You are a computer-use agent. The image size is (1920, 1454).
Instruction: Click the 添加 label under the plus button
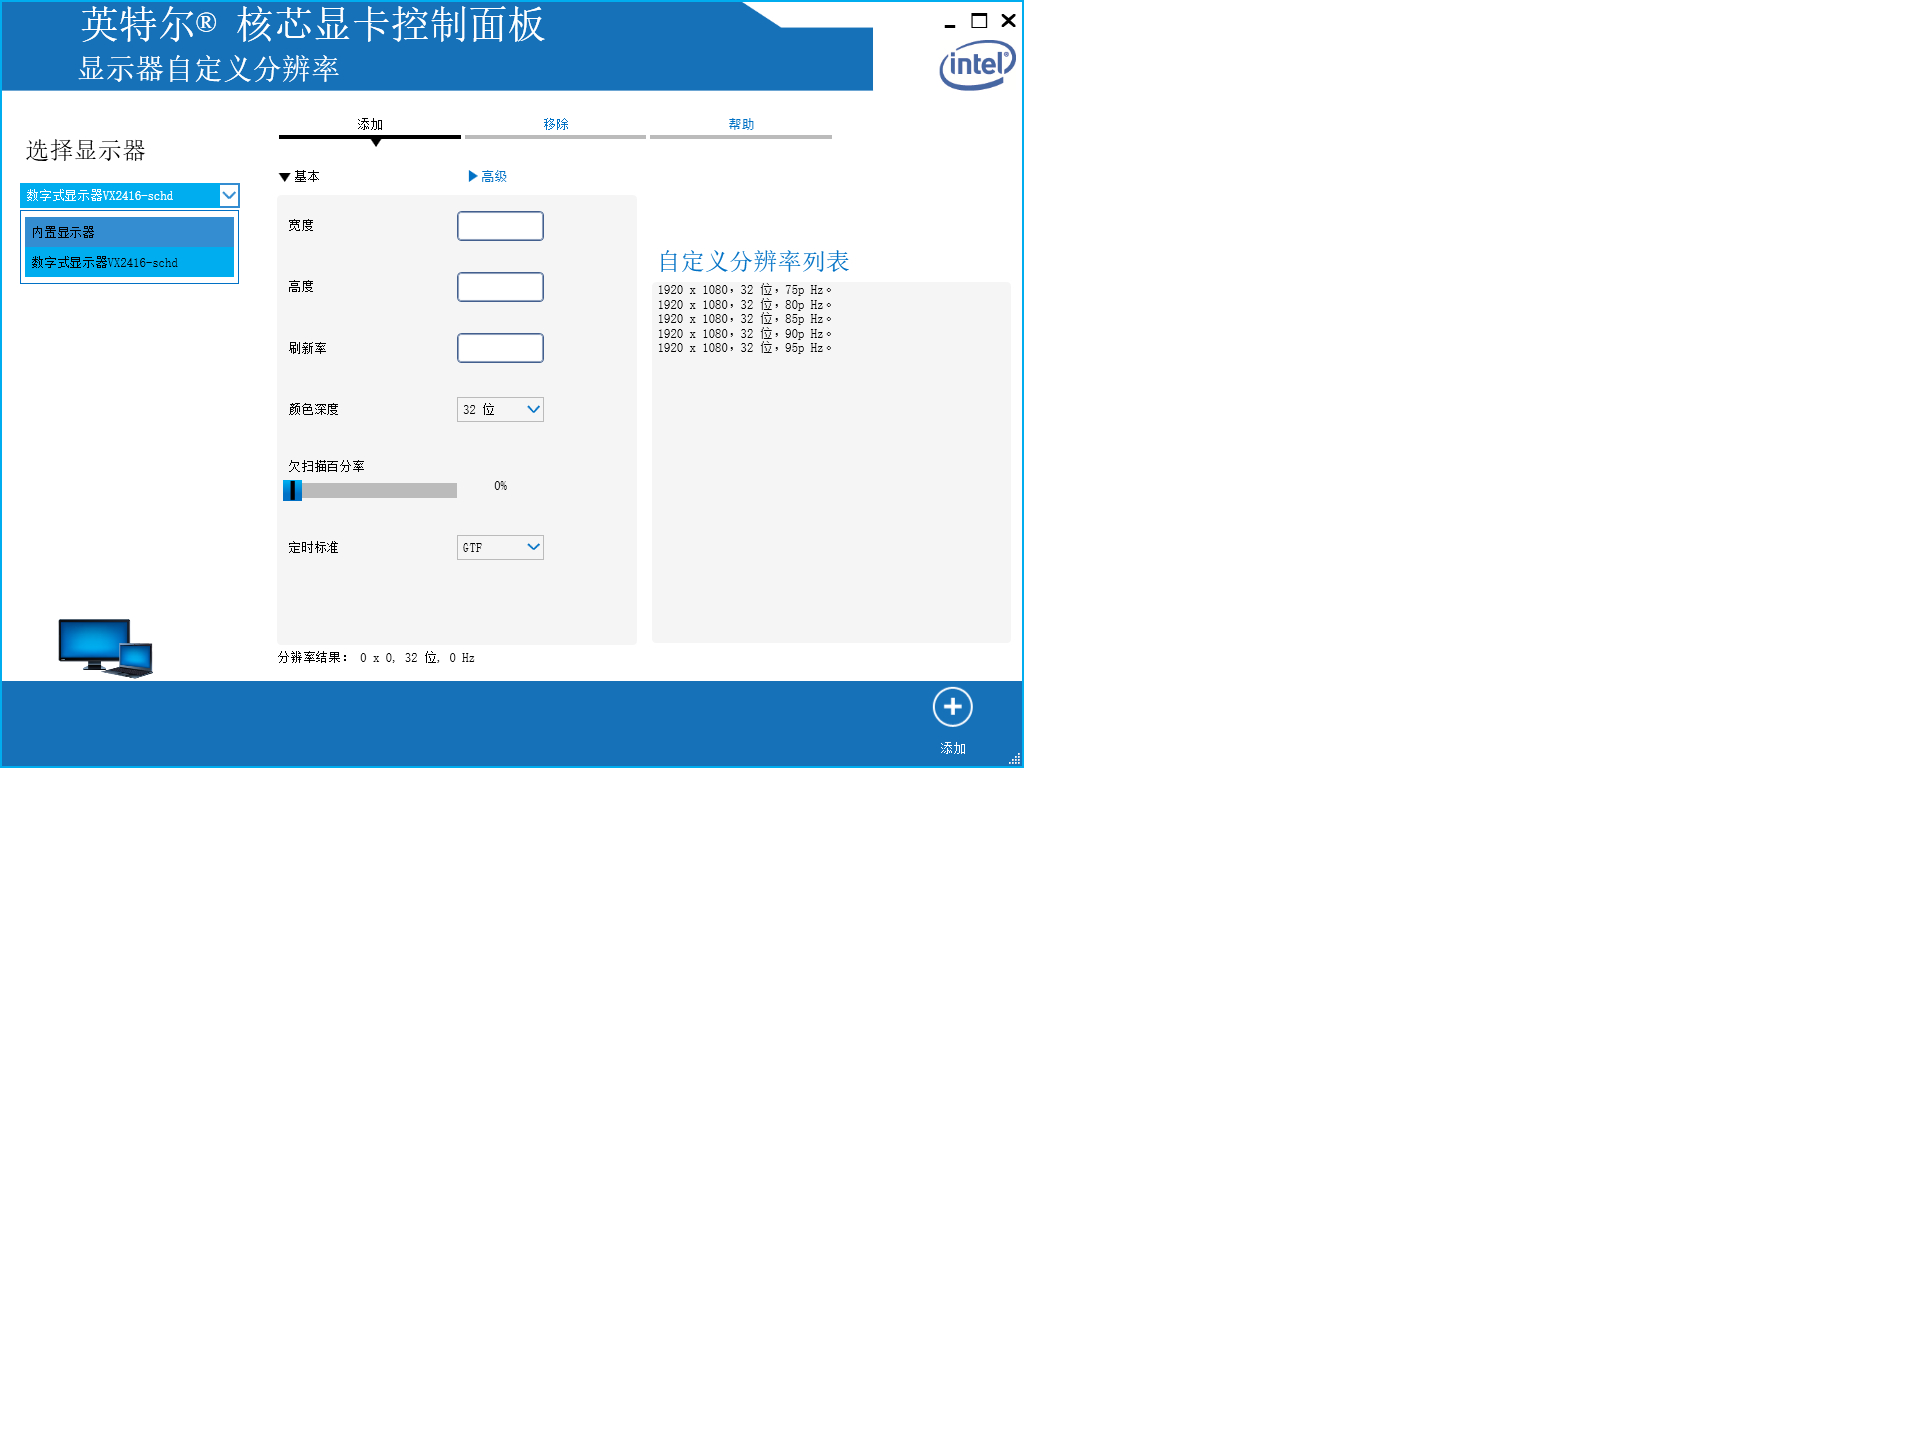coord(953,748)
